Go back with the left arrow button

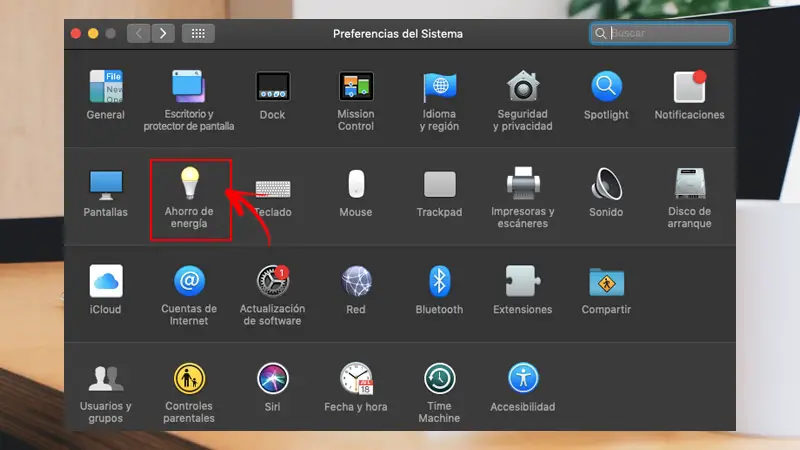(138, 33)
